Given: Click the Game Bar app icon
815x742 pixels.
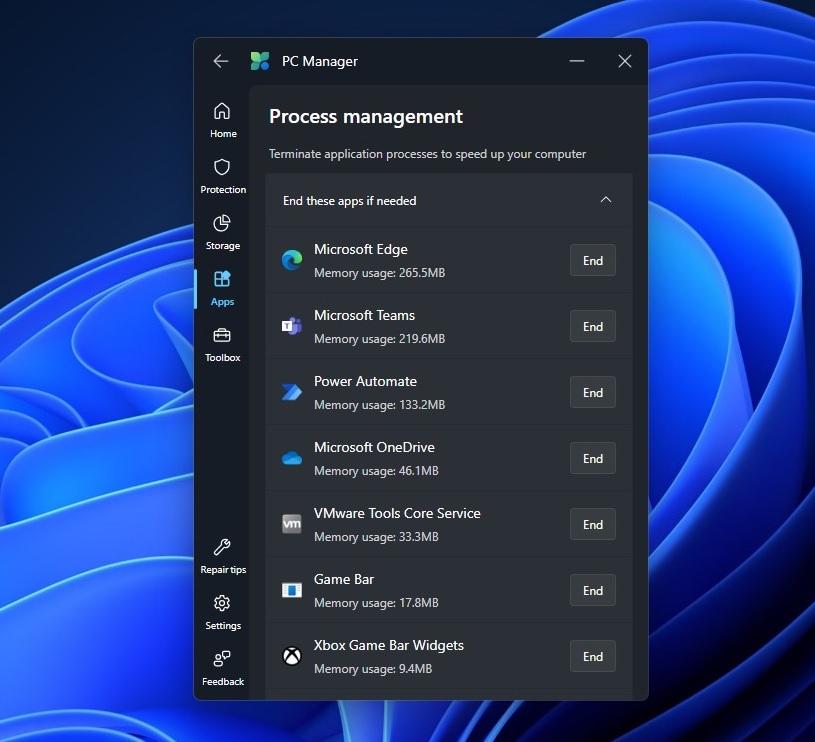Looking at the screenshot, I should click(x=292, y=590).
